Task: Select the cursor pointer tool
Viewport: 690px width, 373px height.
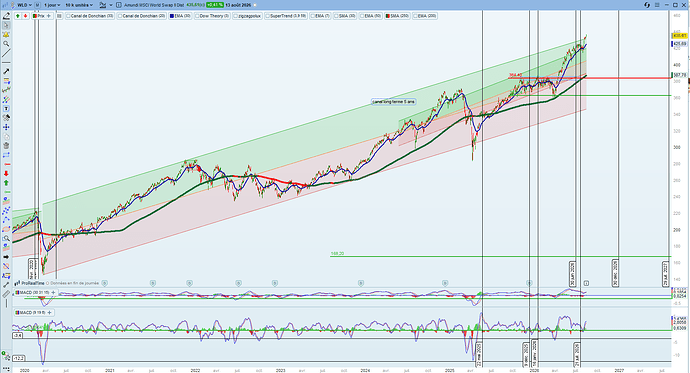Action: pos(6,25)
